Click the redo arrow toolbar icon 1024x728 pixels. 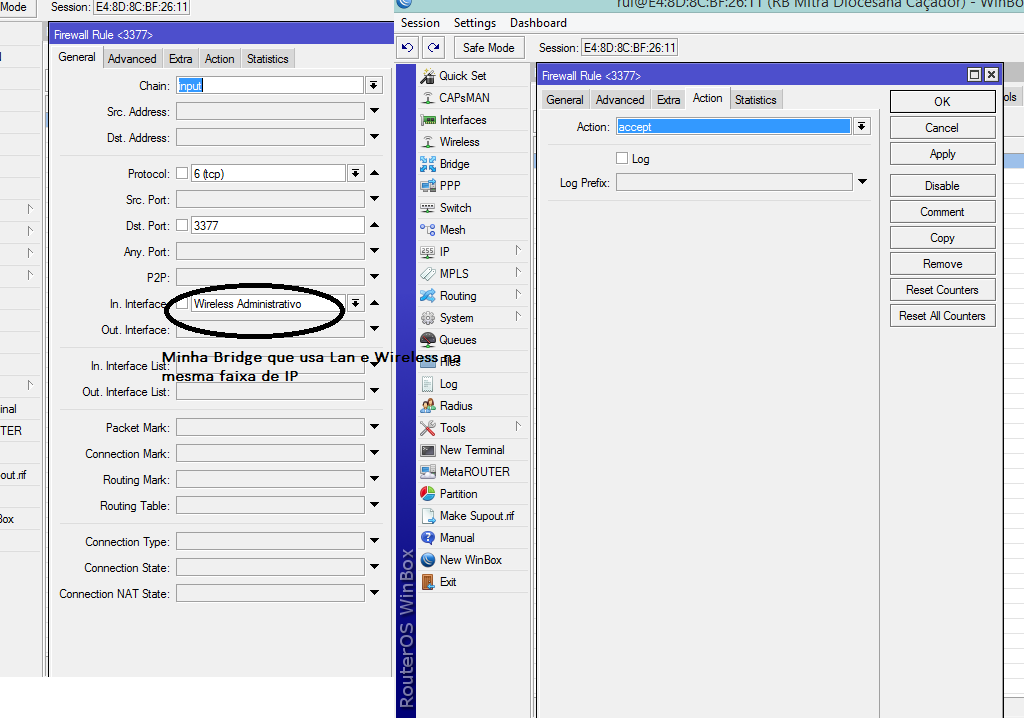434,48
